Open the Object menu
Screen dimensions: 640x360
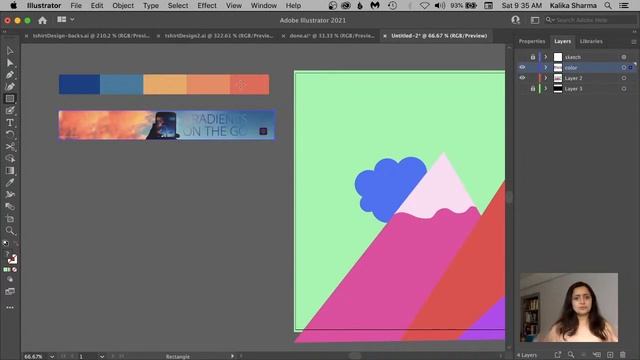tap(123, 6)
